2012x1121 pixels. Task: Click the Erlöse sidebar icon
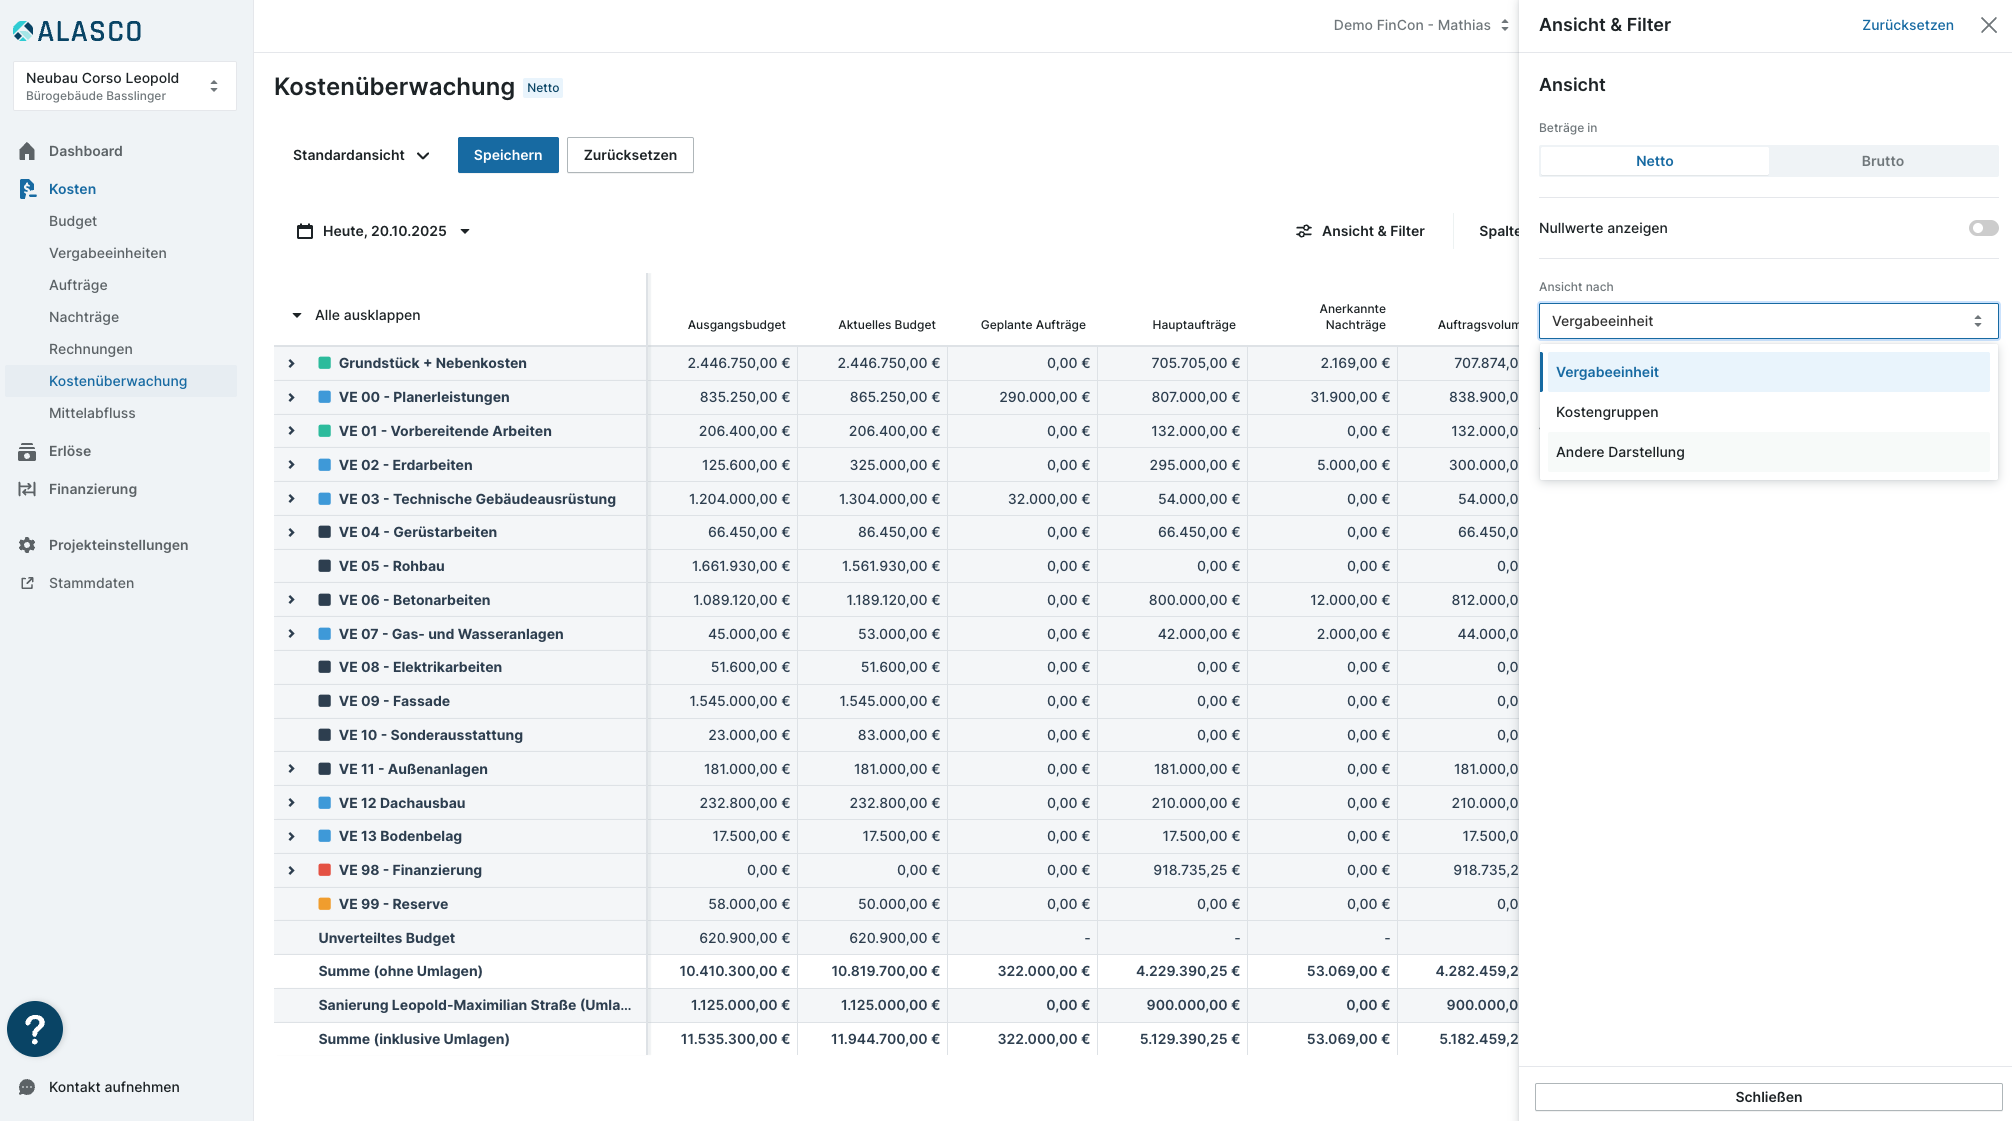pyautogui.click(x=27, y=451)
